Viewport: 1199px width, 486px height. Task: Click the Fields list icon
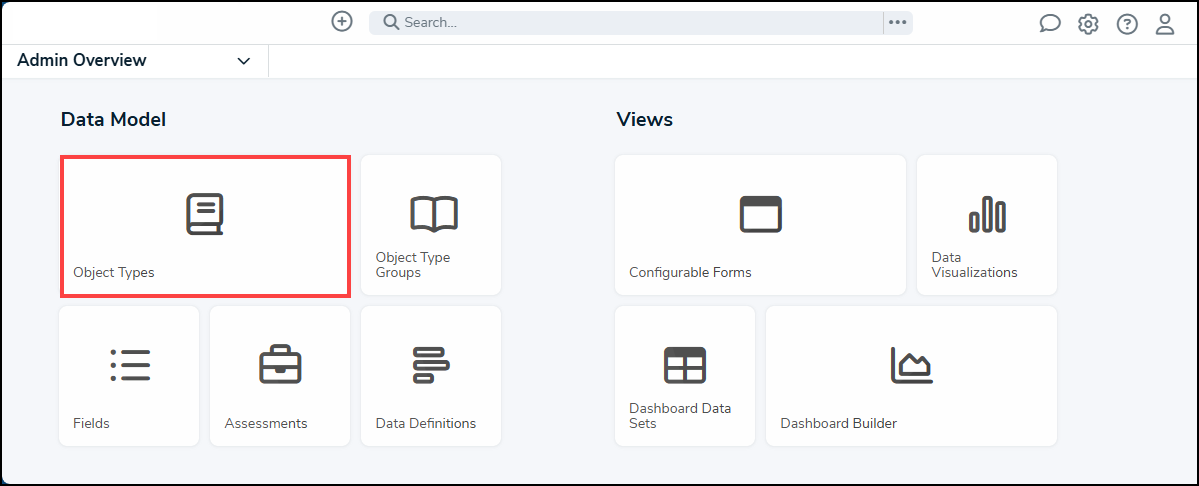129,365
